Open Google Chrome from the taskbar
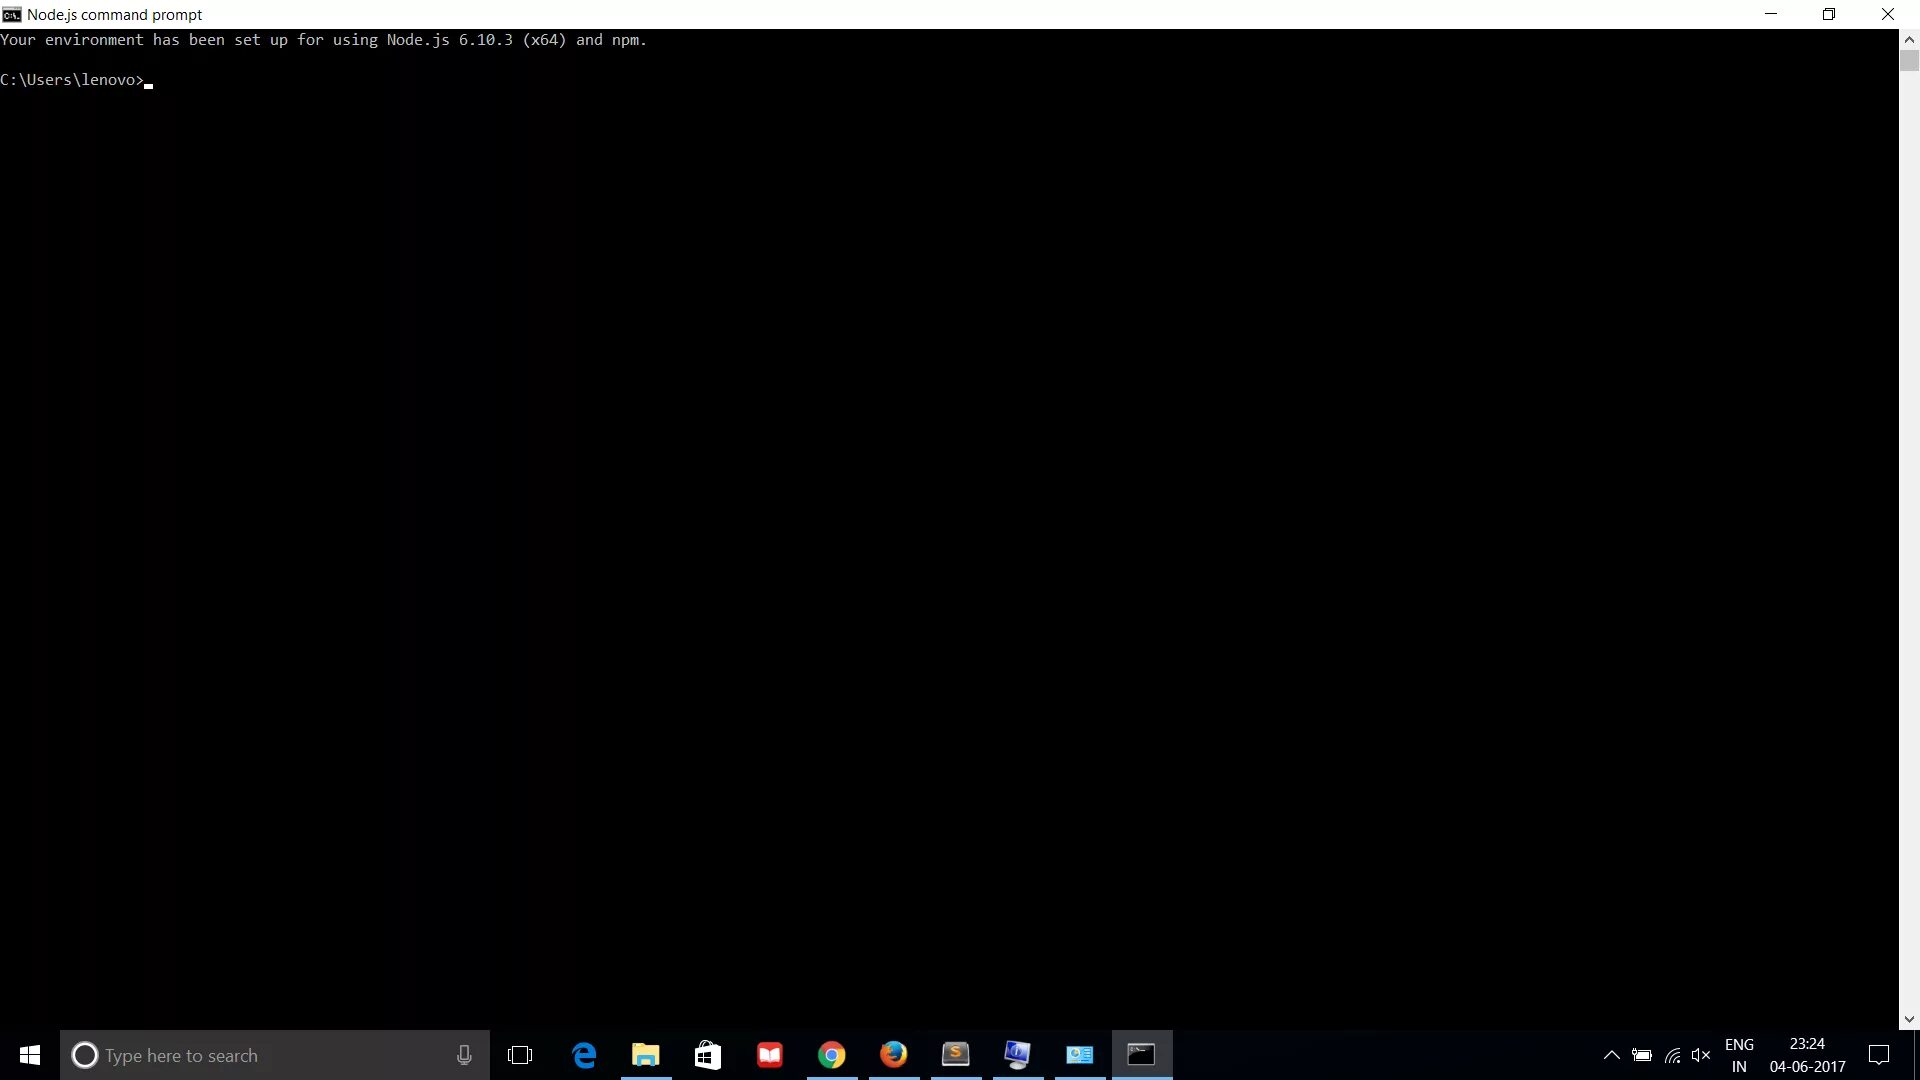This screenshot has height=1080, width=1920. tap(832, 1055)
